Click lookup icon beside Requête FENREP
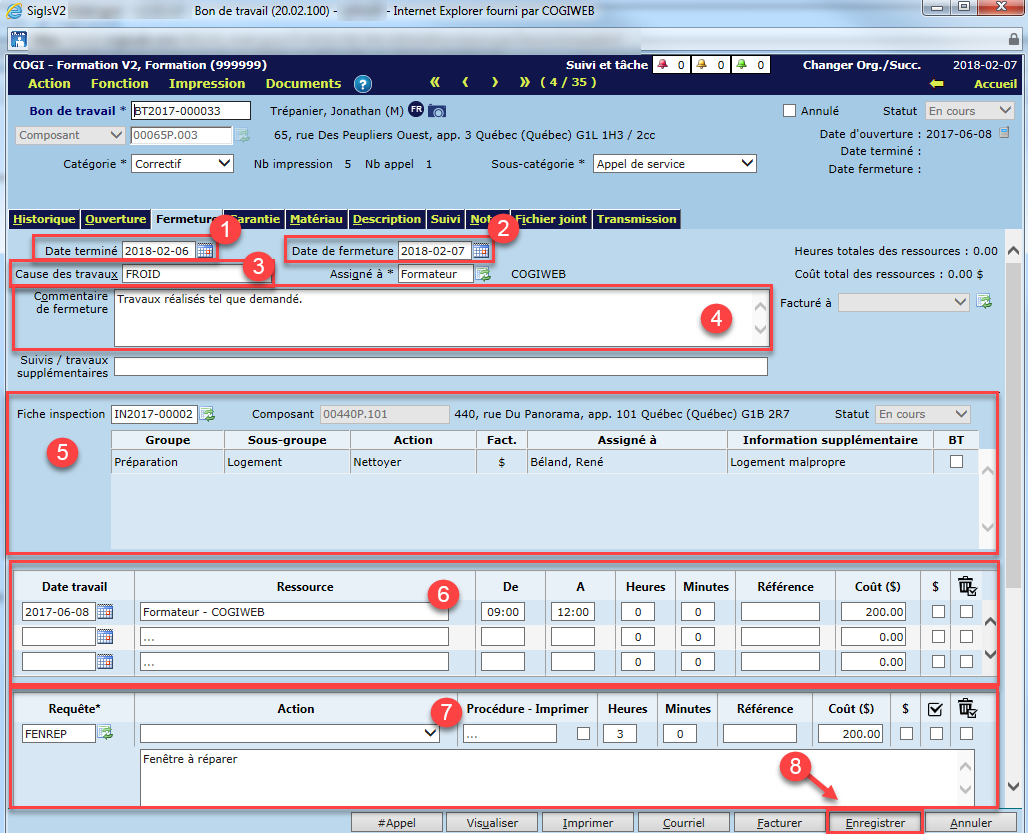Viewport: 1028px width, 834px height. [105, 734]
